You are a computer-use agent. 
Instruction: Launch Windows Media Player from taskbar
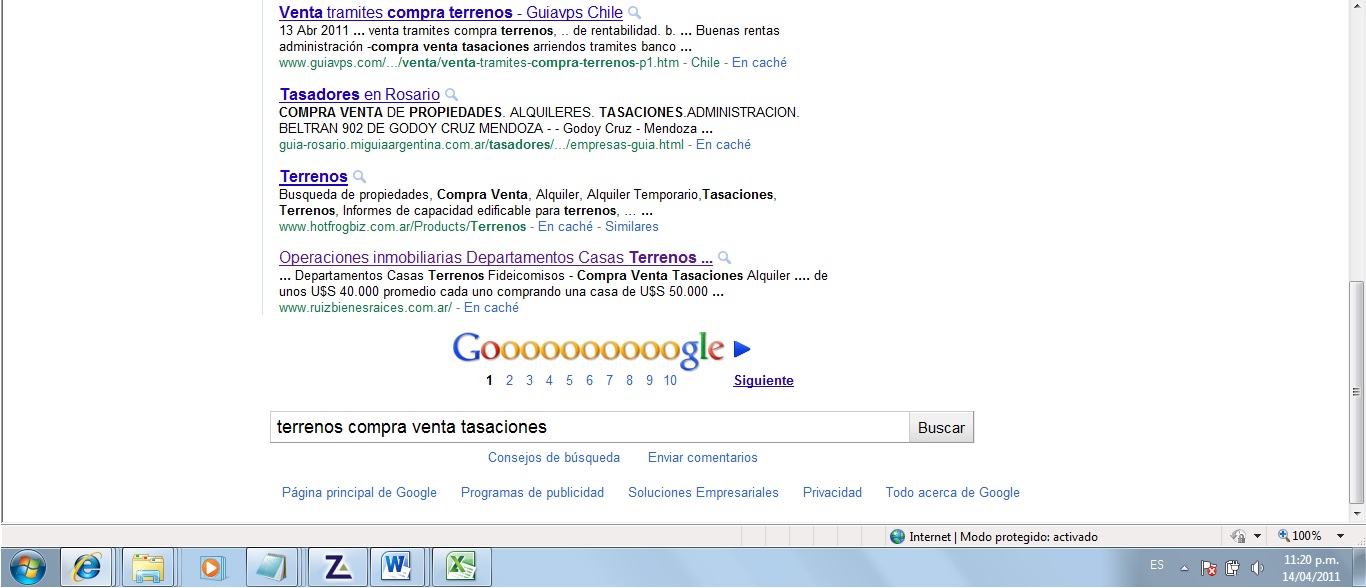point(211,567)
